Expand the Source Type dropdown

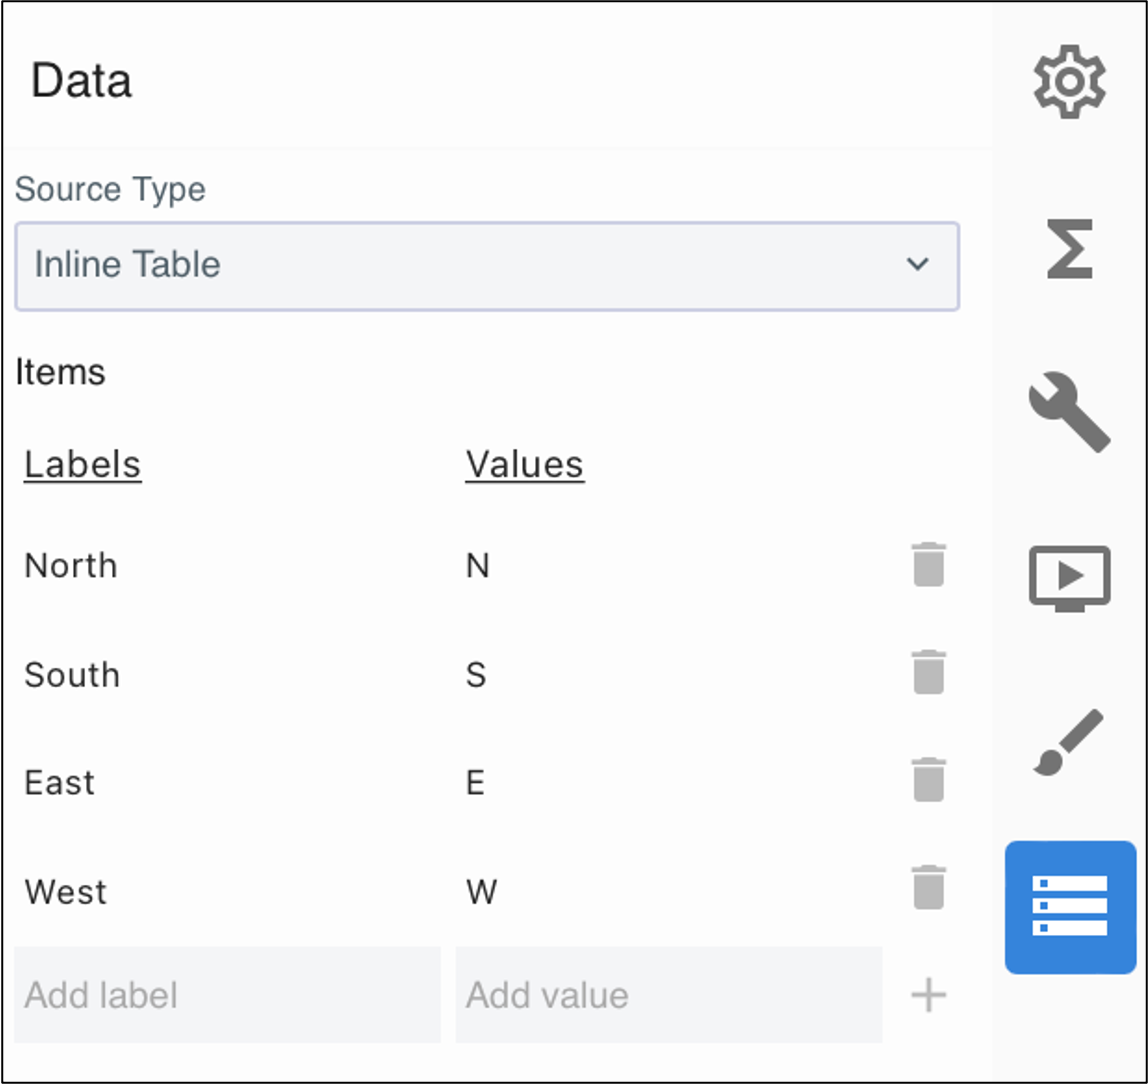coord(486,265)
